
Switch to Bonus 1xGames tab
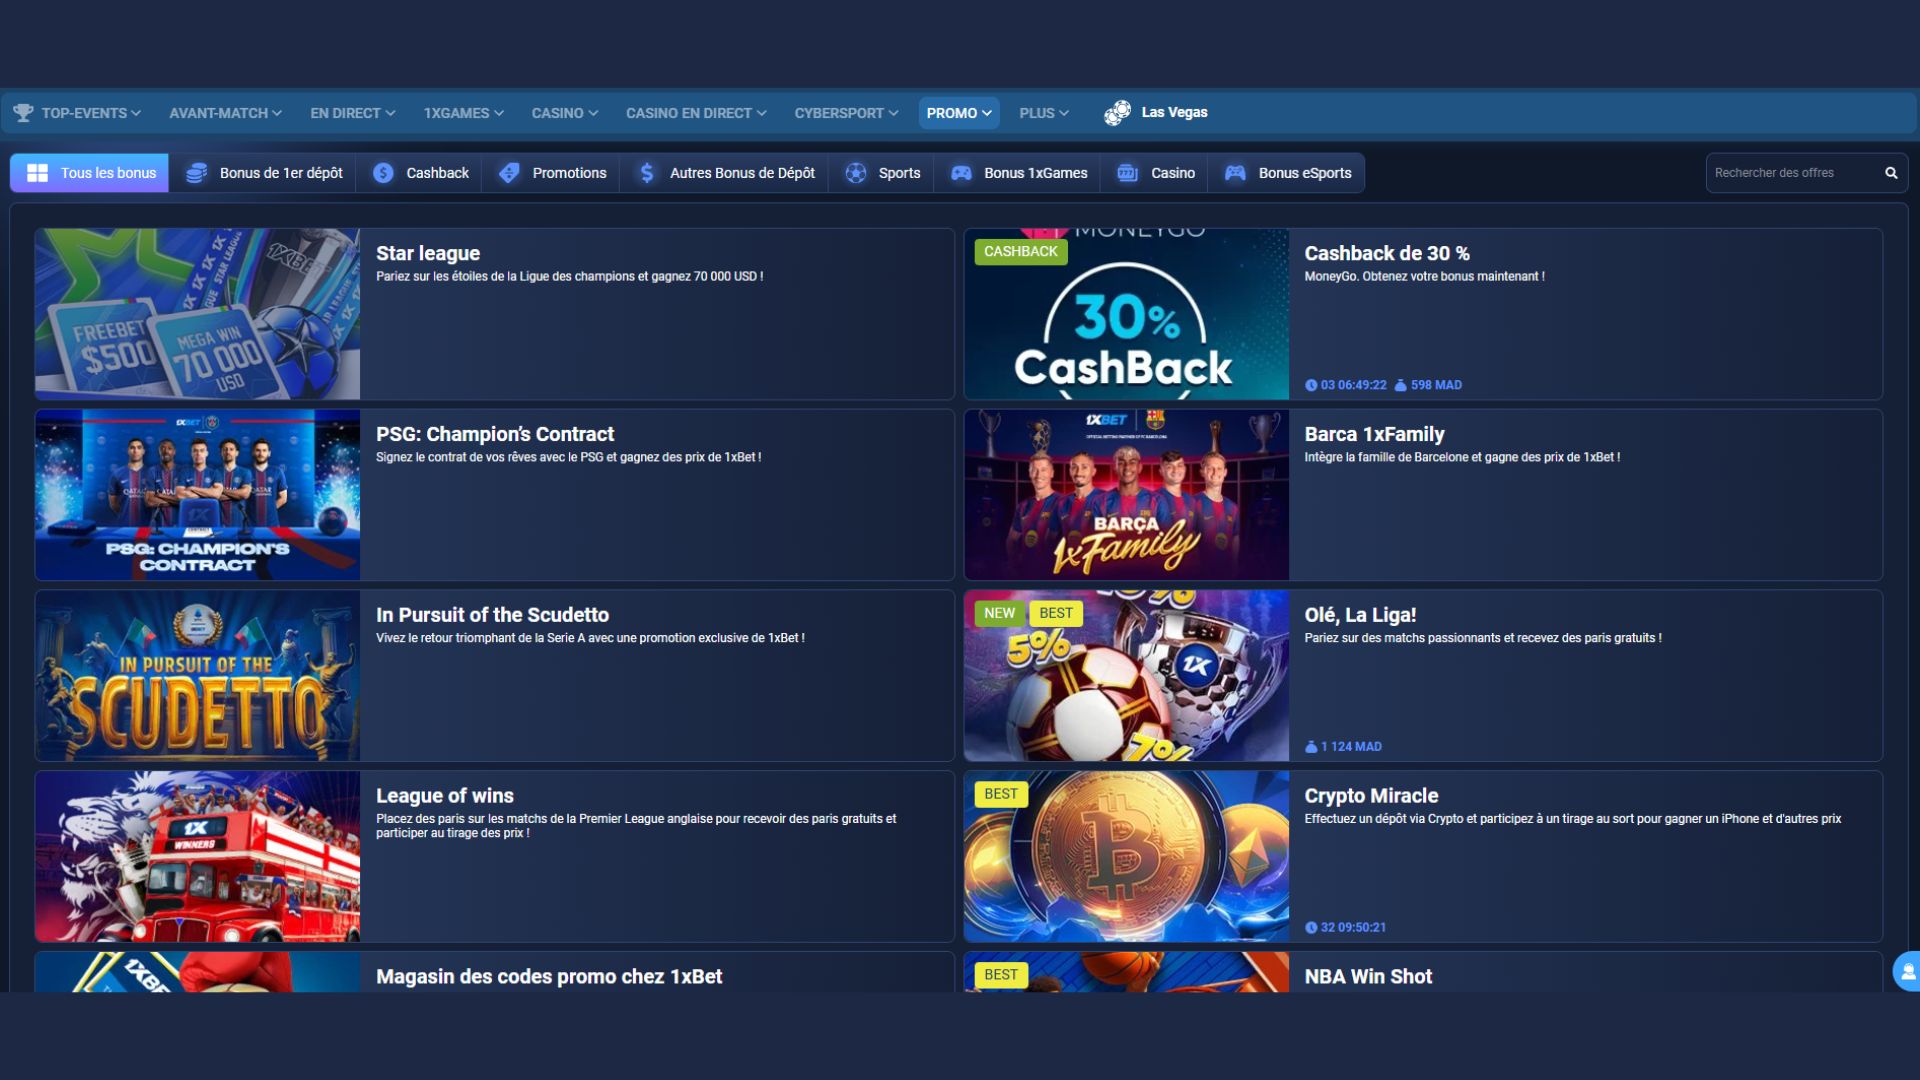point(1019,173)
